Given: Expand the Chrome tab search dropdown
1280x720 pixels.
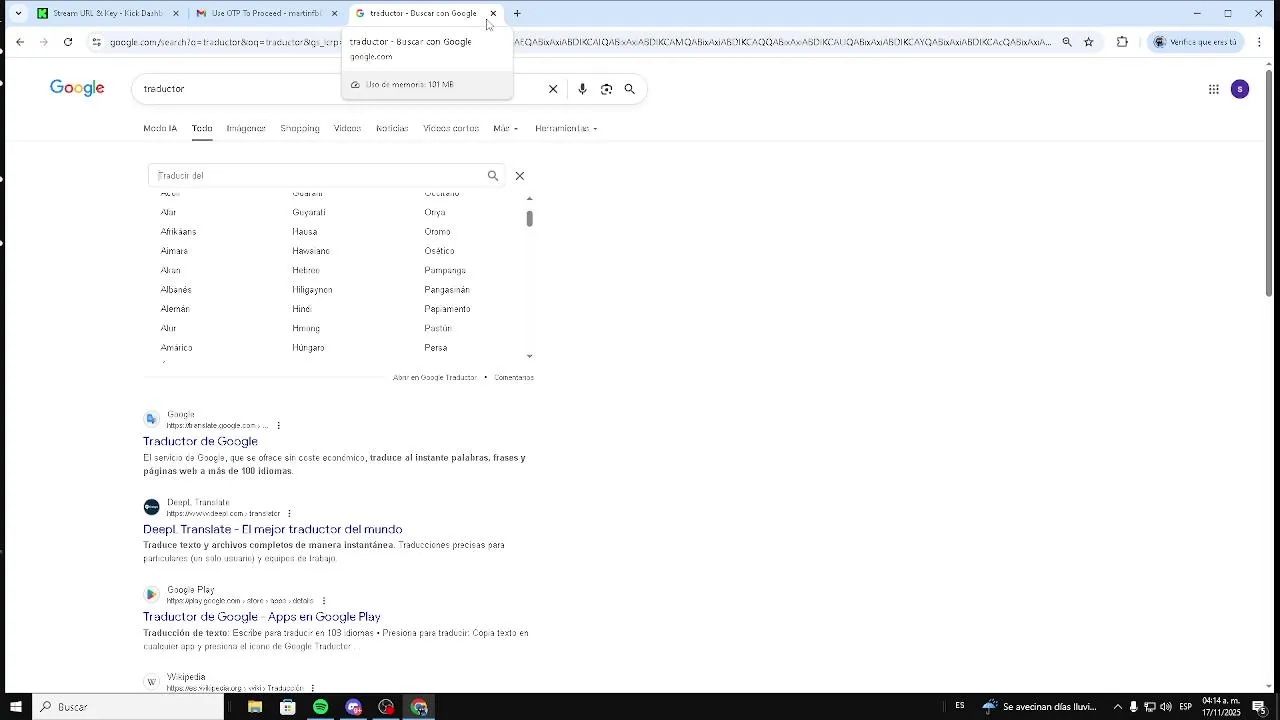Looking at the screenshot, I should pyautogui.click(x=18, y=13).
